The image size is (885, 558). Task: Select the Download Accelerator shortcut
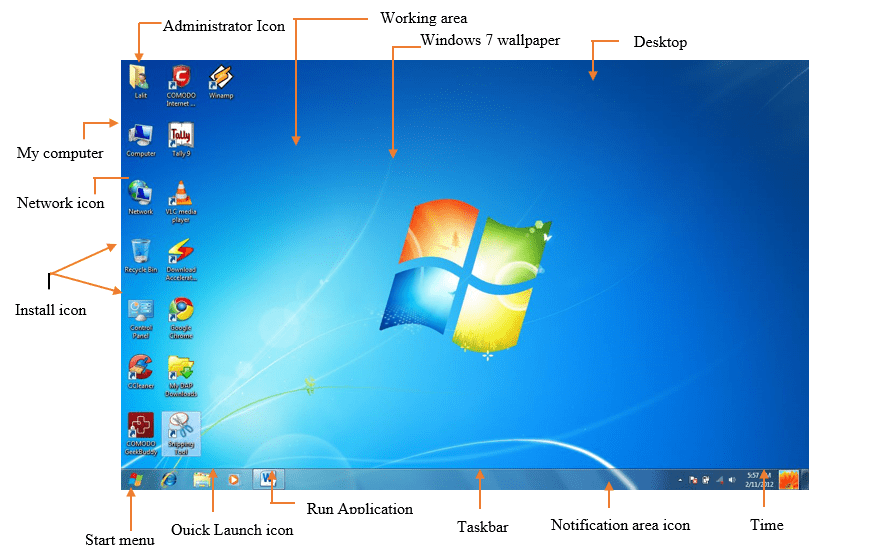click(x=181, y=260)
